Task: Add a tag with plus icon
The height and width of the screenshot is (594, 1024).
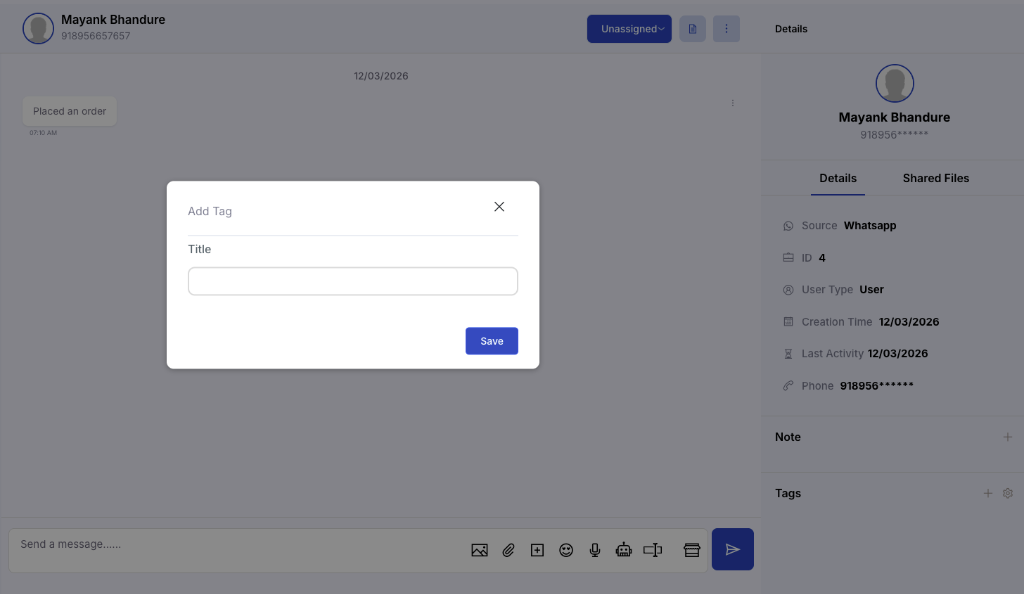Action: tap(988, 493)
